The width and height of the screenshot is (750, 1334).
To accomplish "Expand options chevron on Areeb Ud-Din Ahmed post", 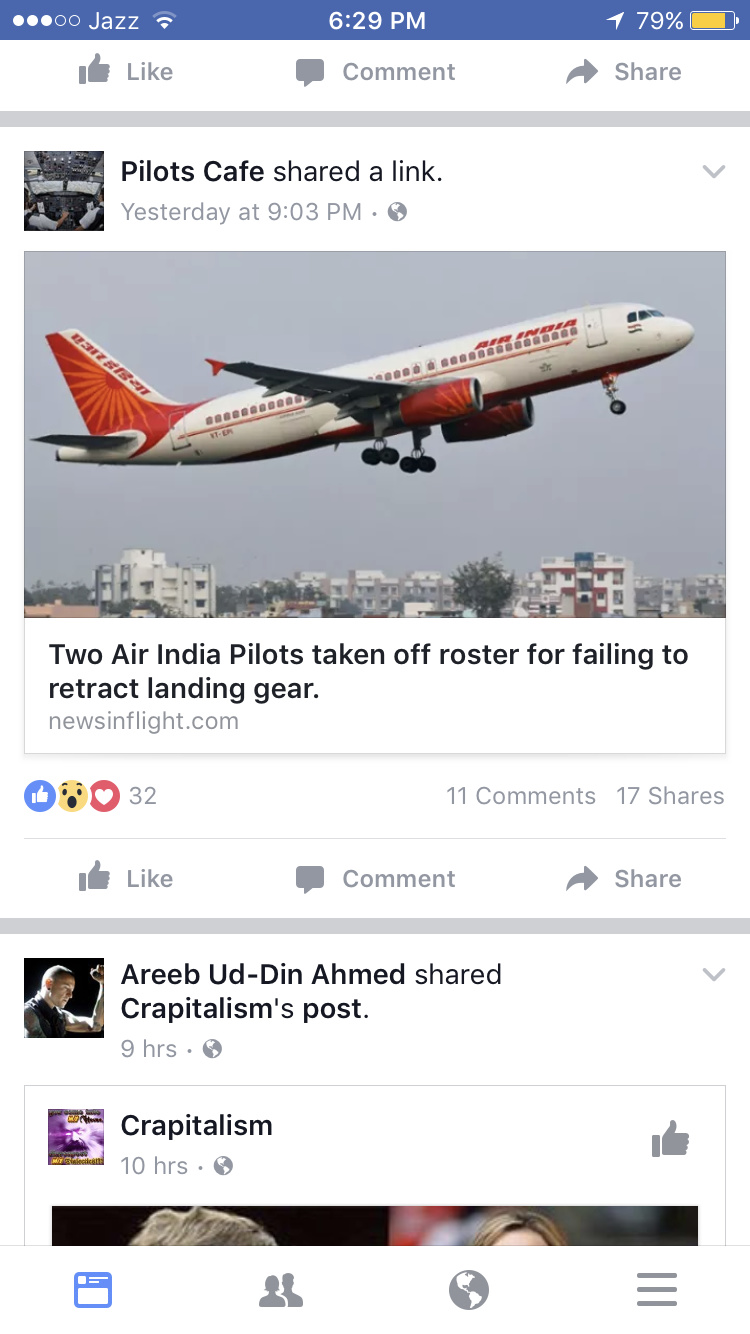I will point(713,974).
